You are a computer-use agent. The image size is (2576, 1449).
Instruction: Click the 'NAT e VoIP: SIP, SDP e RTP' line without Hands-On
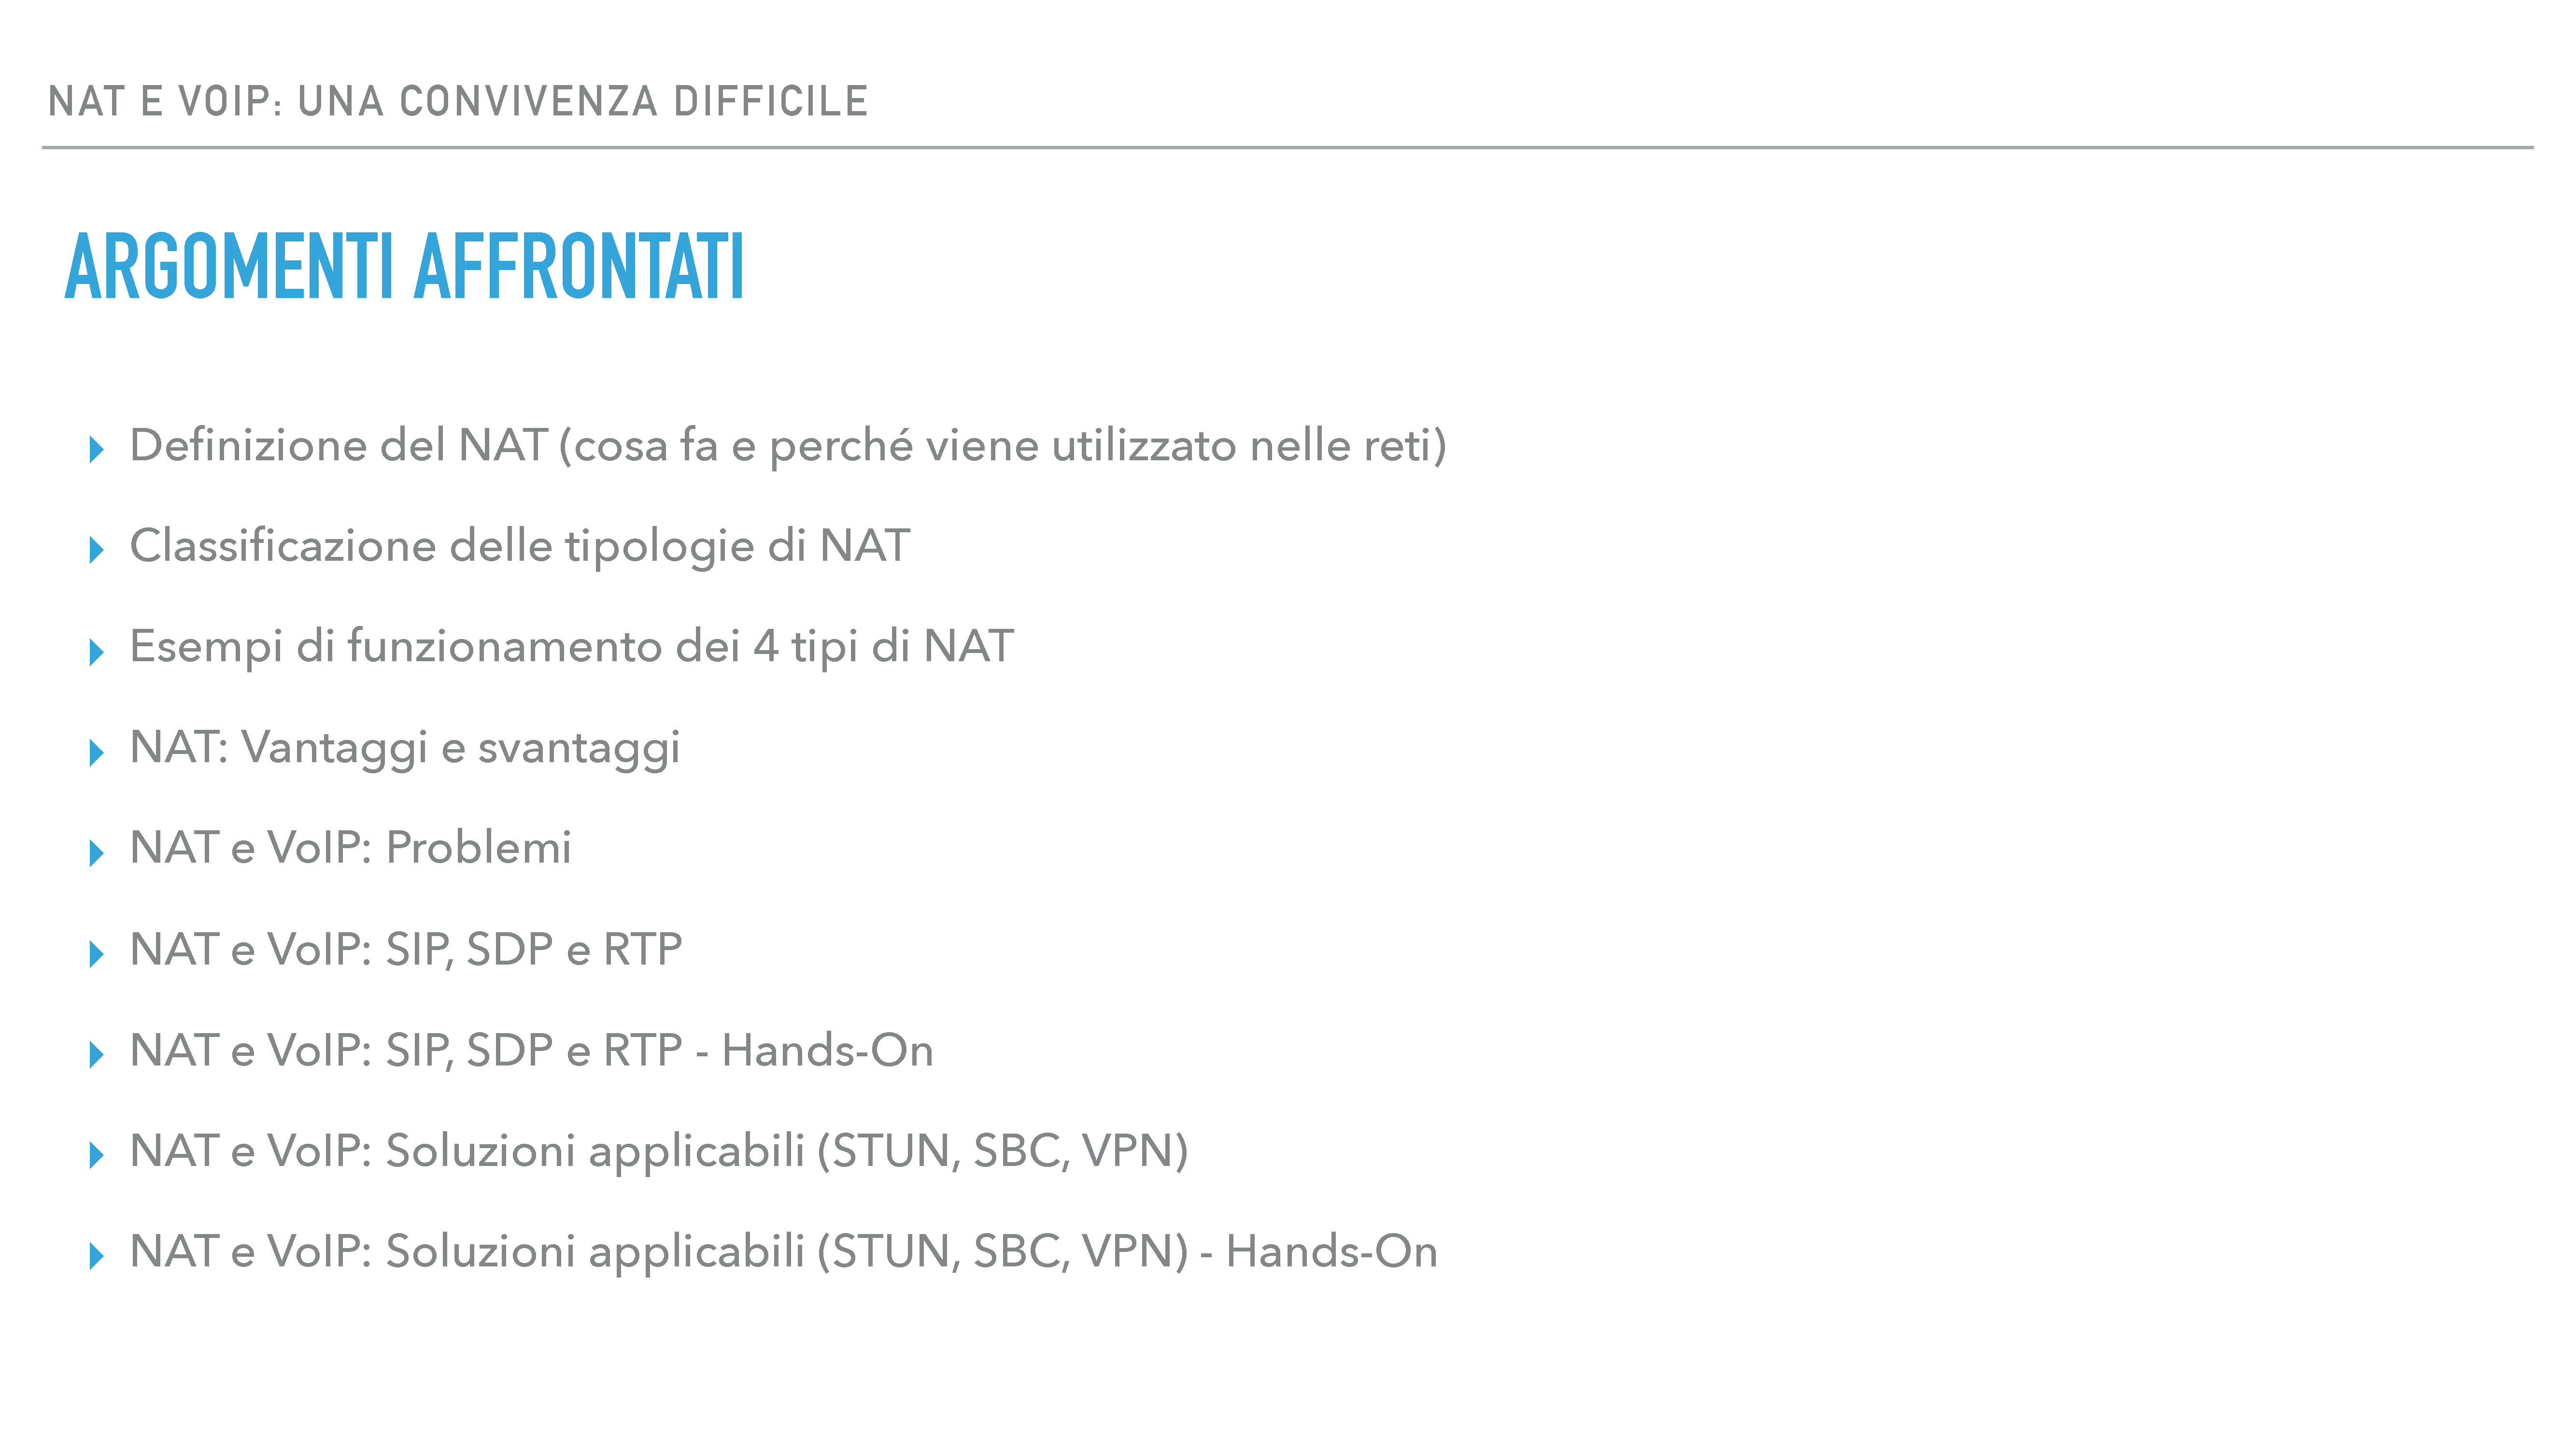pos(406,950)
